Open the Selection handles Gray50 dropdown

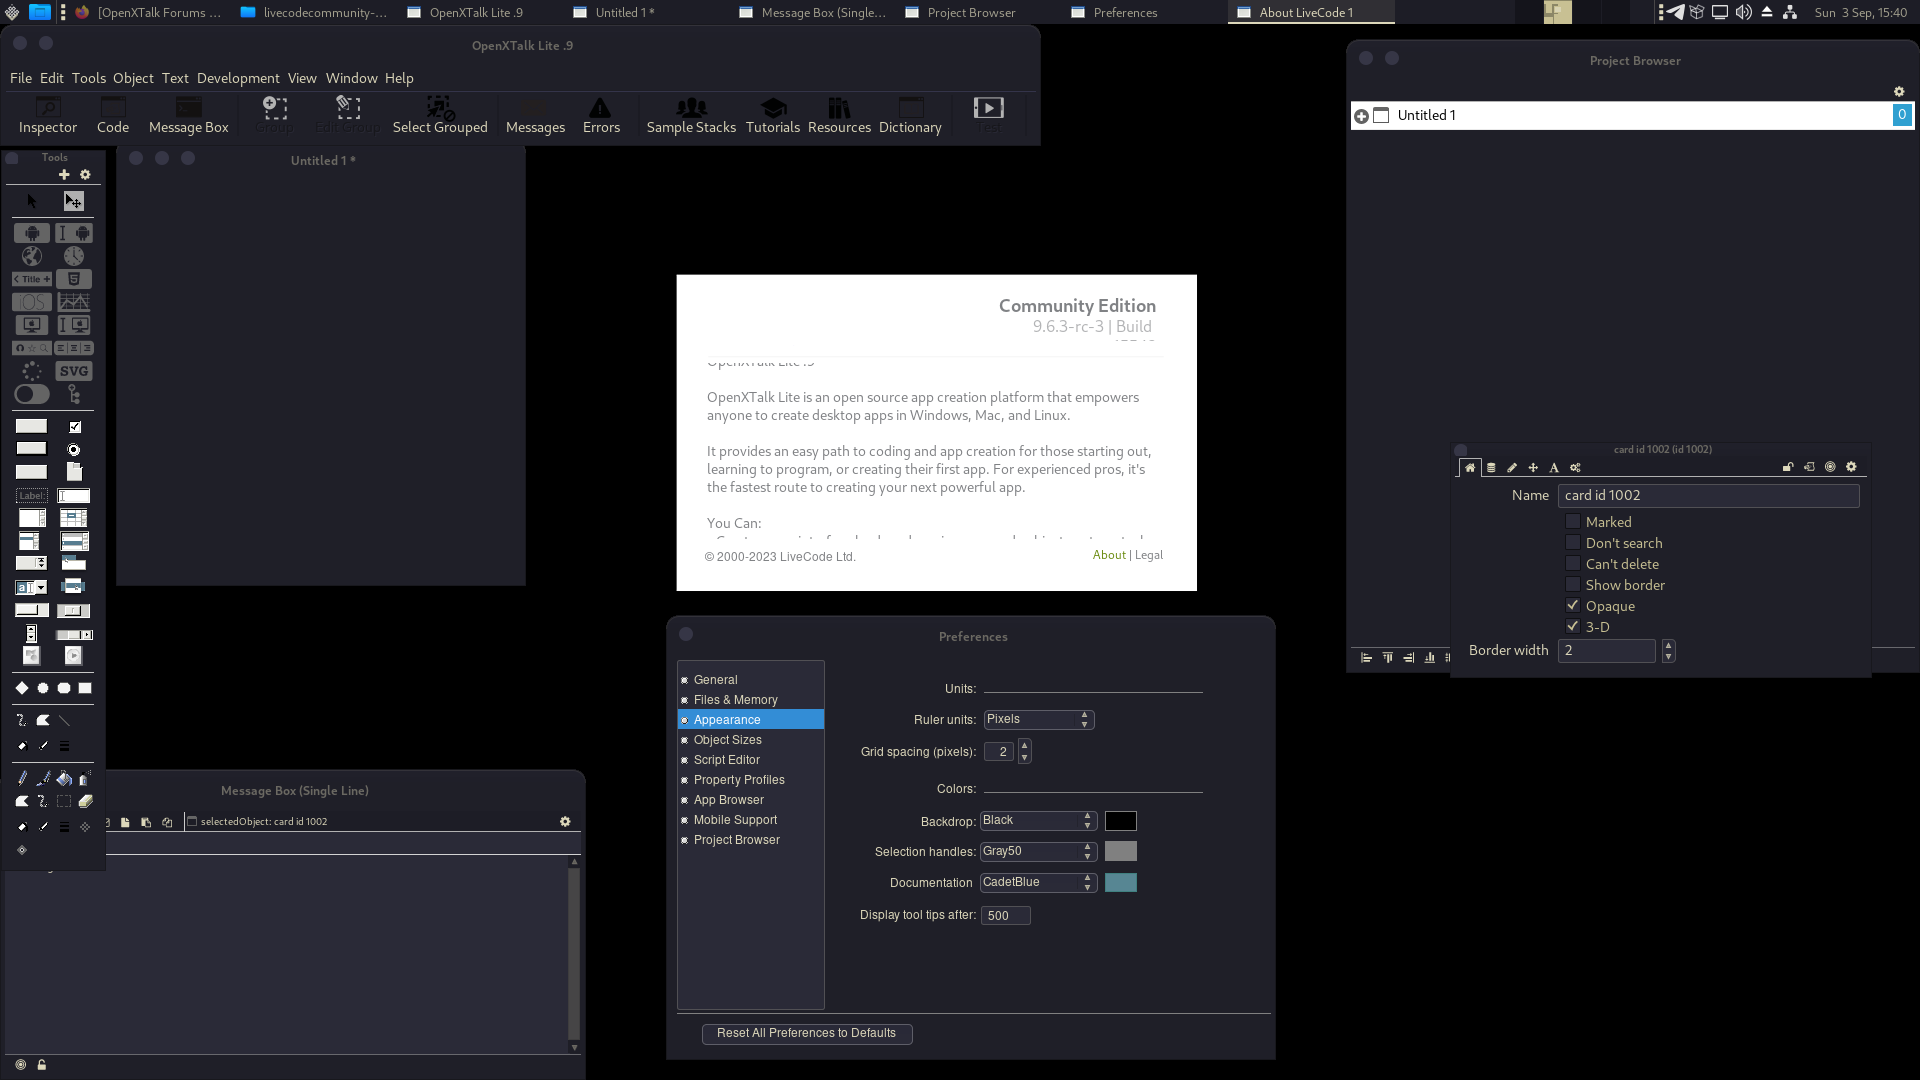click(1038, 852)
